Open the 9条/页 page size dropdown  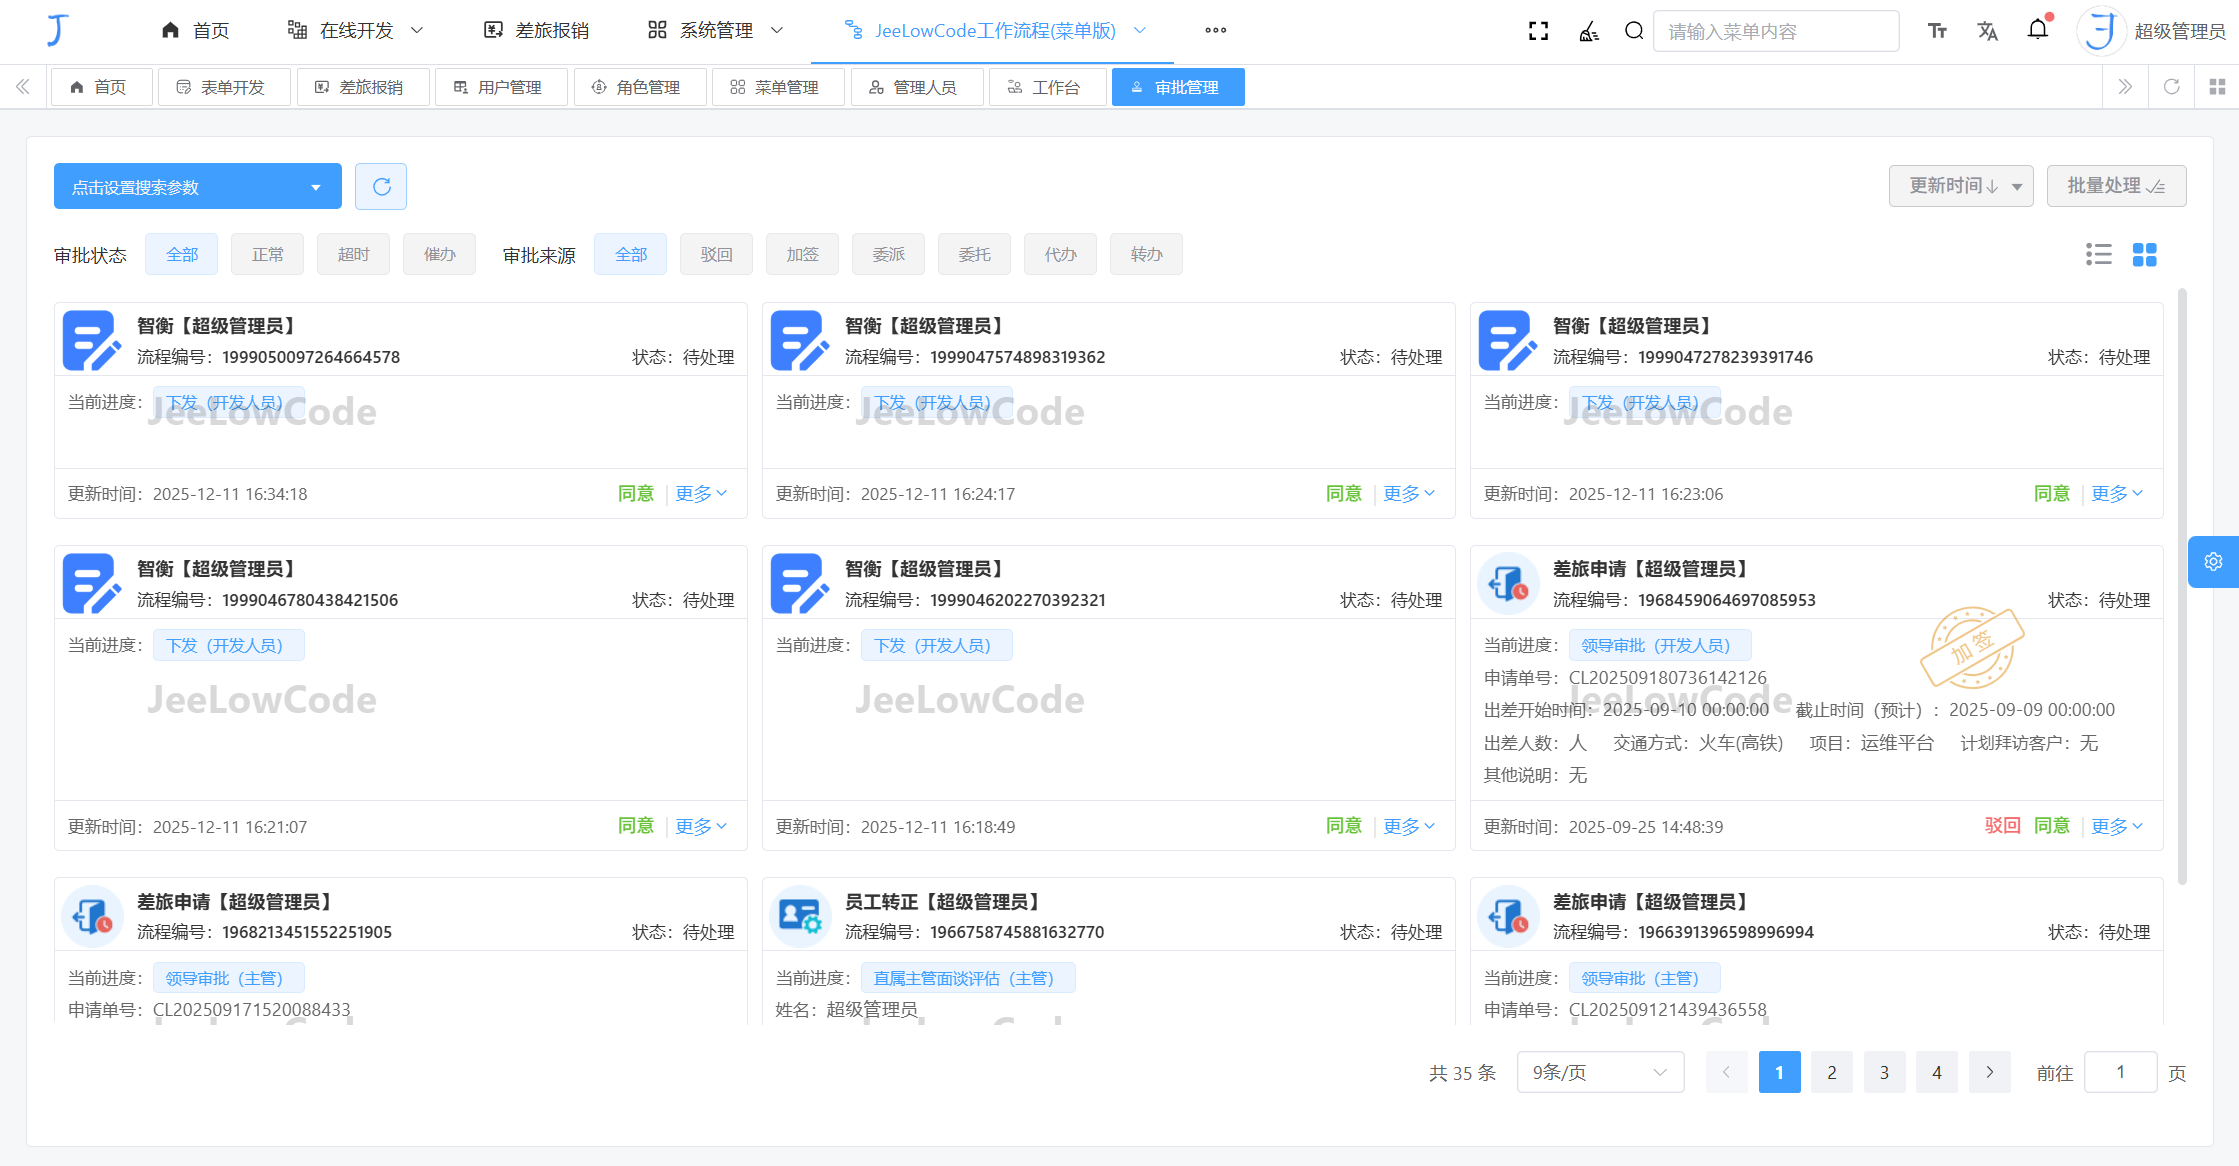pyautogui.click(x=1600, y=1072)
